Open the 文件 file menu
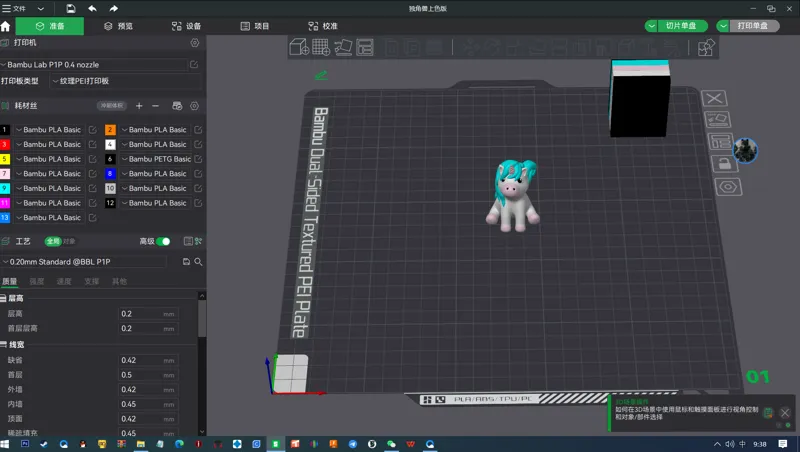The image size is (800, 452). click(x=14, y=9)
